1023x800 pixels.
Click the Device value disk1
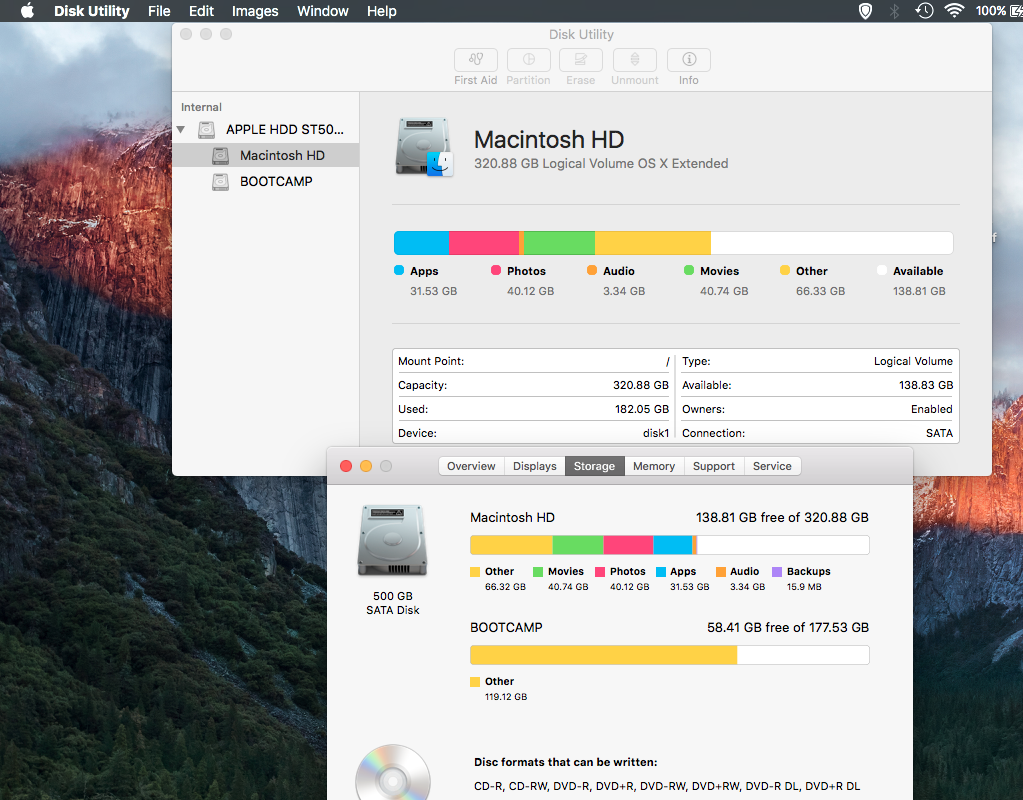coord(656,433)
